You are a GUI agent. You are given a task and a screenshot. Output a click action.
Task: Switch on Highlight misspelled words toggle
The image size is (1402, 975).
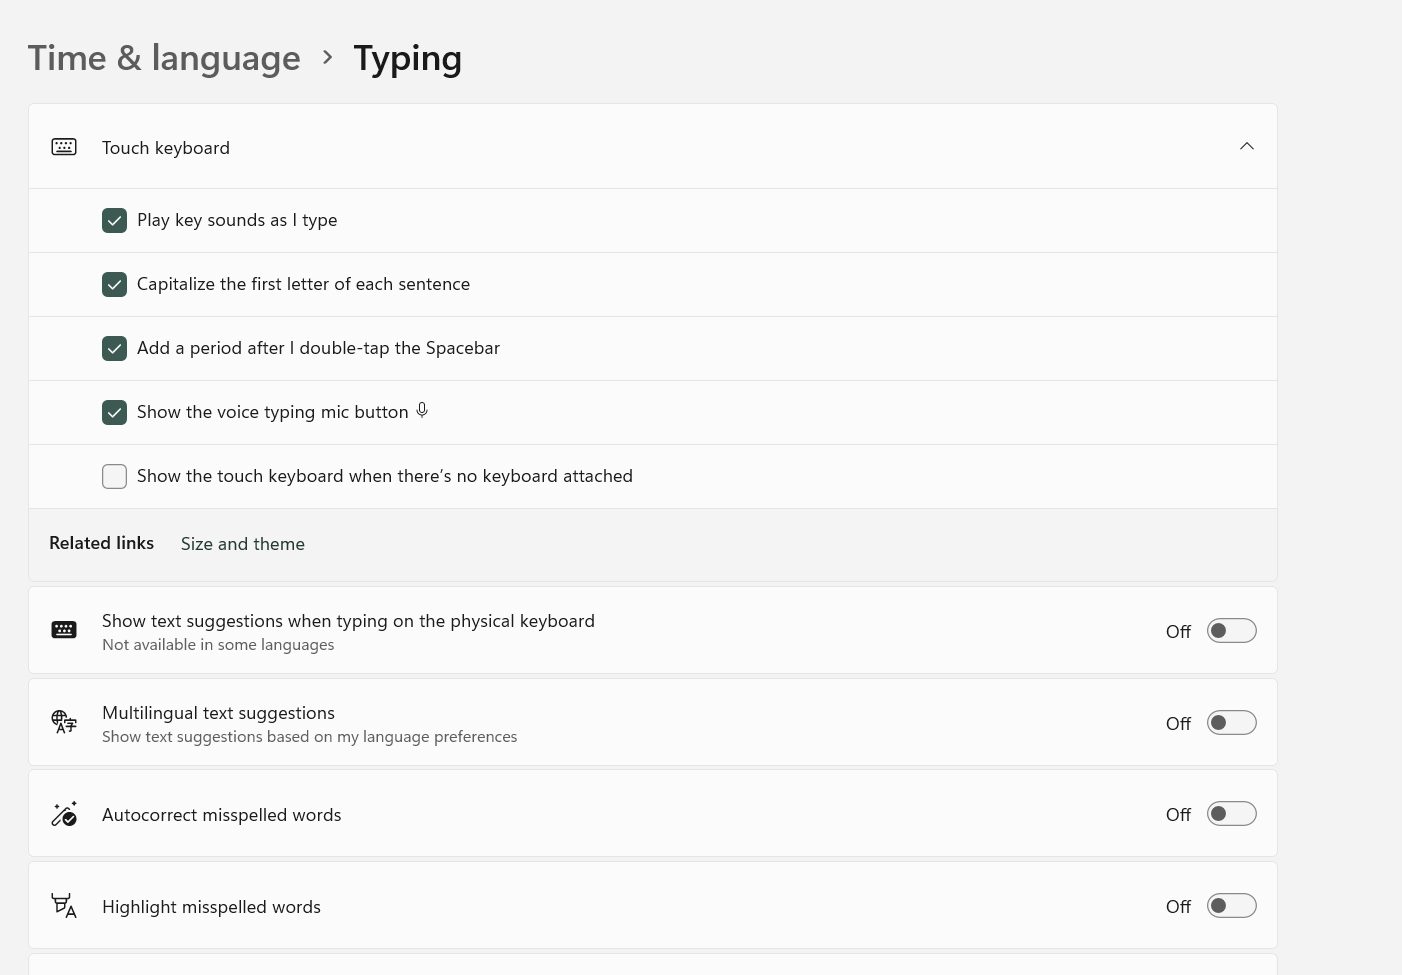(x=1231, y=906)
